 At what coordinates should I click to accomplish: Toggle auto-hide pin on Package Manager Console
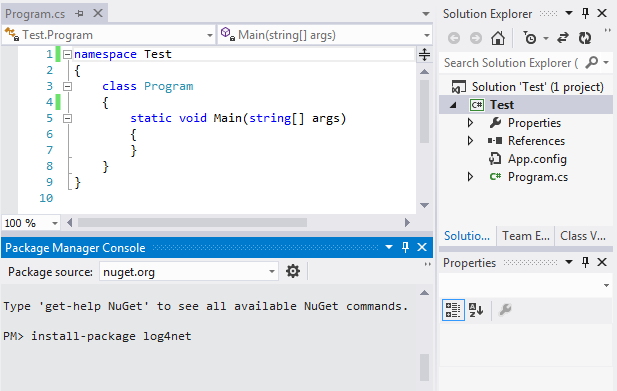click(405, 247)
